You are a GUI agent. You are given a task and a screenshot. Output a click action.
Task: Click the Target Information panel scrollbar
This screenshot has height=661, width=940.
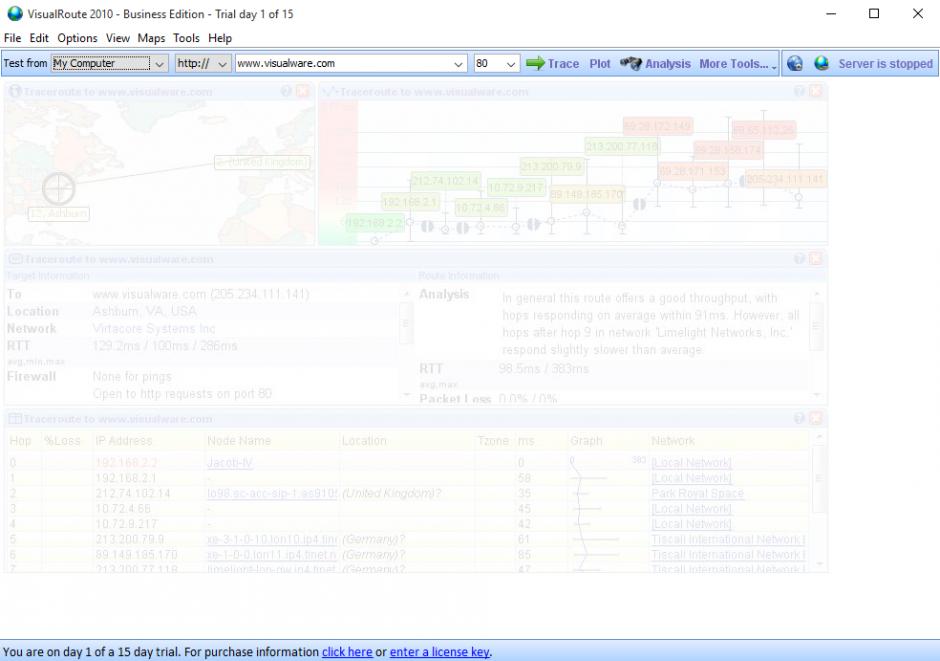(406, 343)
